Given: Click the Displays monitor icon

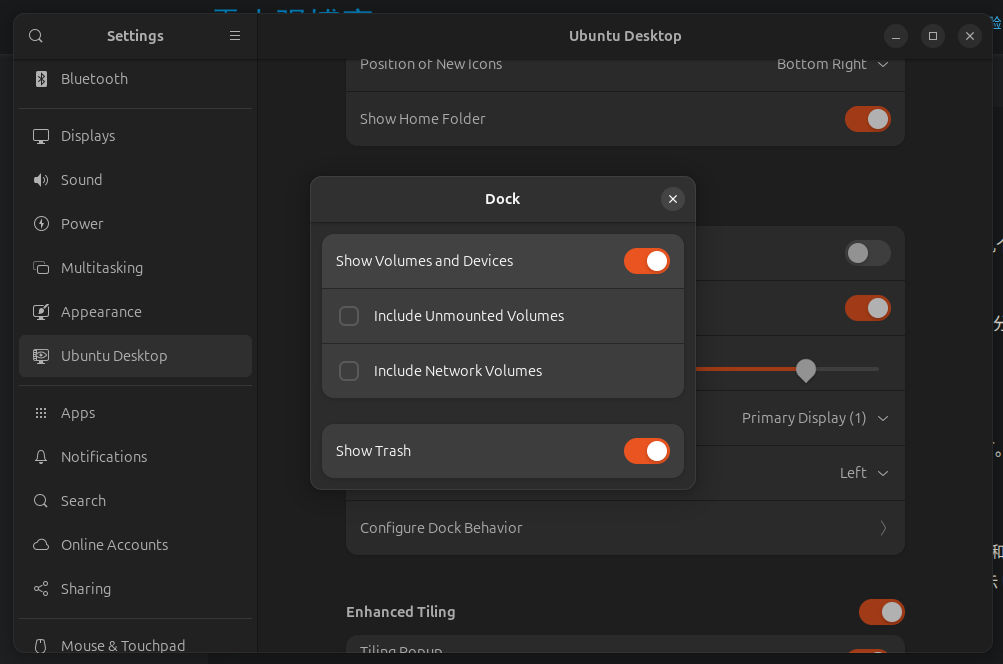Looking at the screenshot, I should tap(41, 136).
